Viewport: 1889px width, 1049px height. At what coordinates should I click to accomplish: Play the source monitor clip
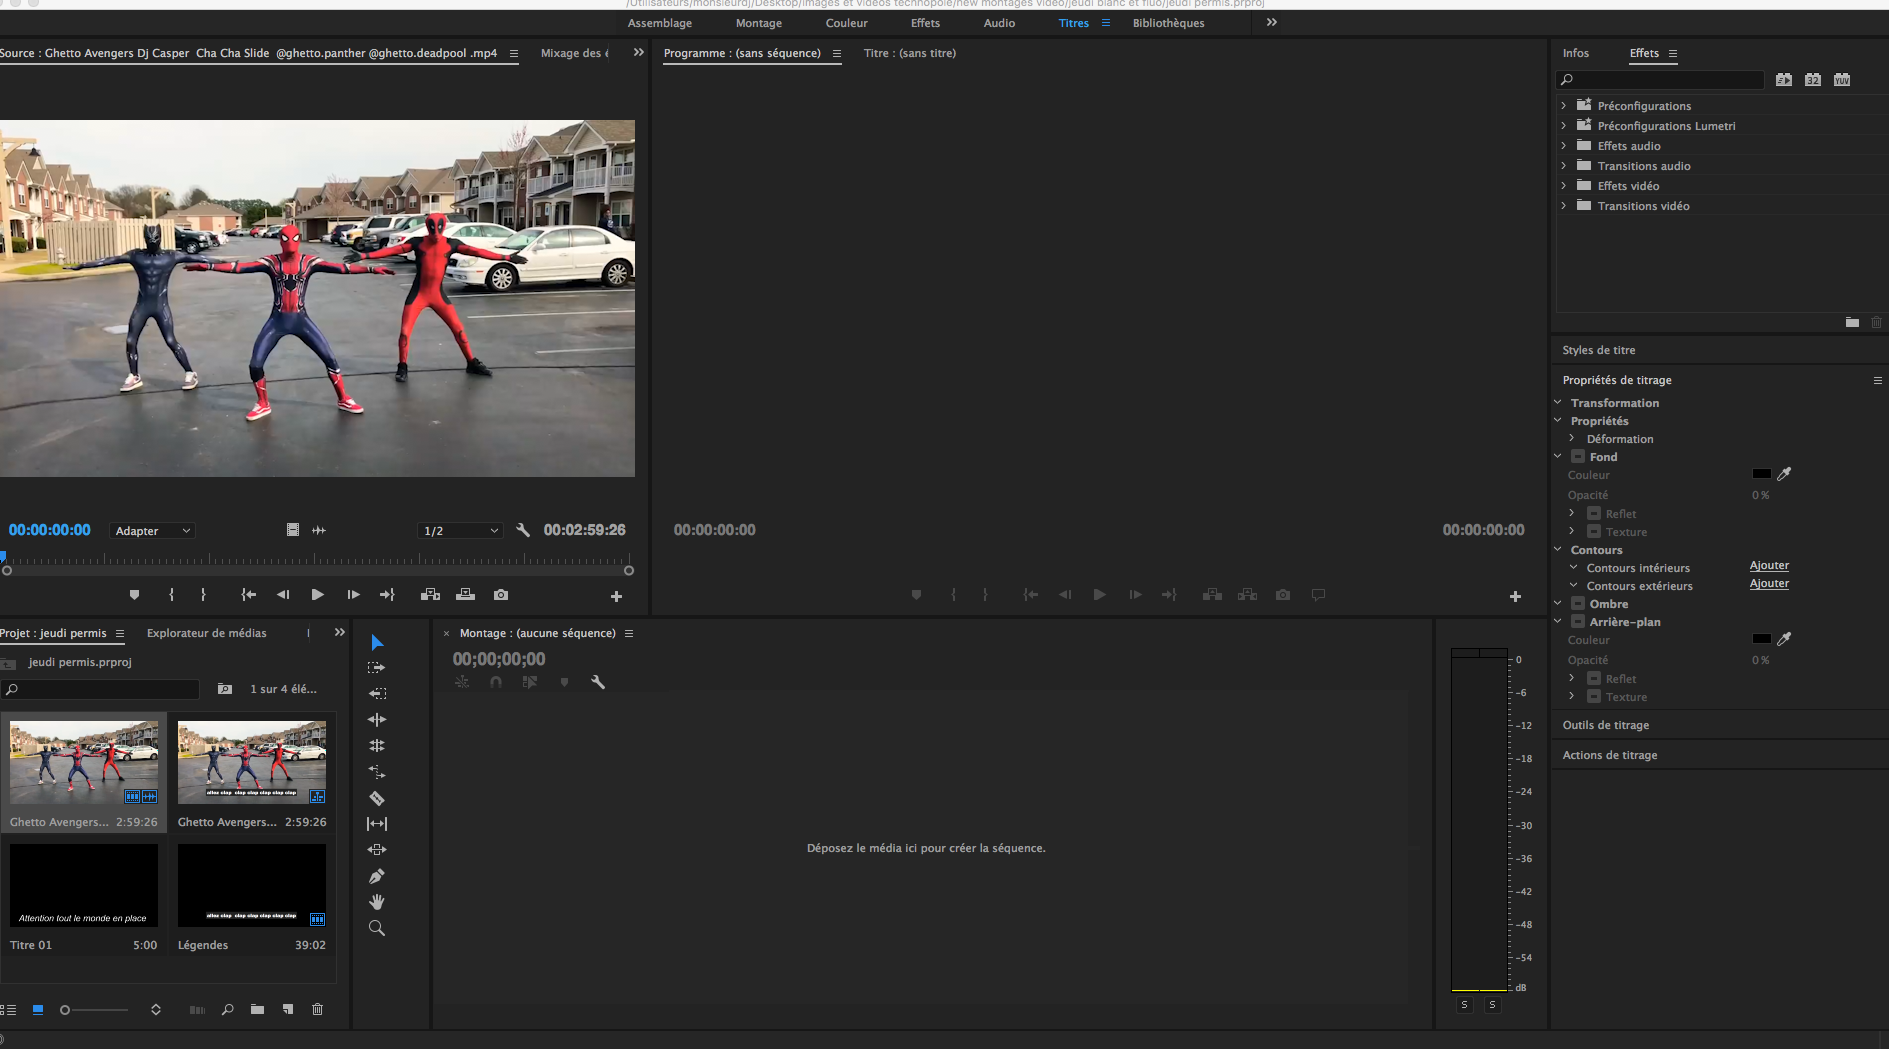click(x=317, y=594)
